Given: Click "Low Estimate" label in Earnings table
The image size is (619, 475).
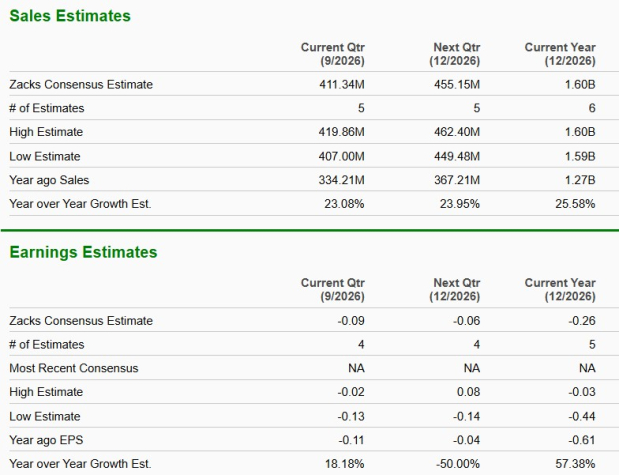Looking at the screenshot, I should [45, 416].
